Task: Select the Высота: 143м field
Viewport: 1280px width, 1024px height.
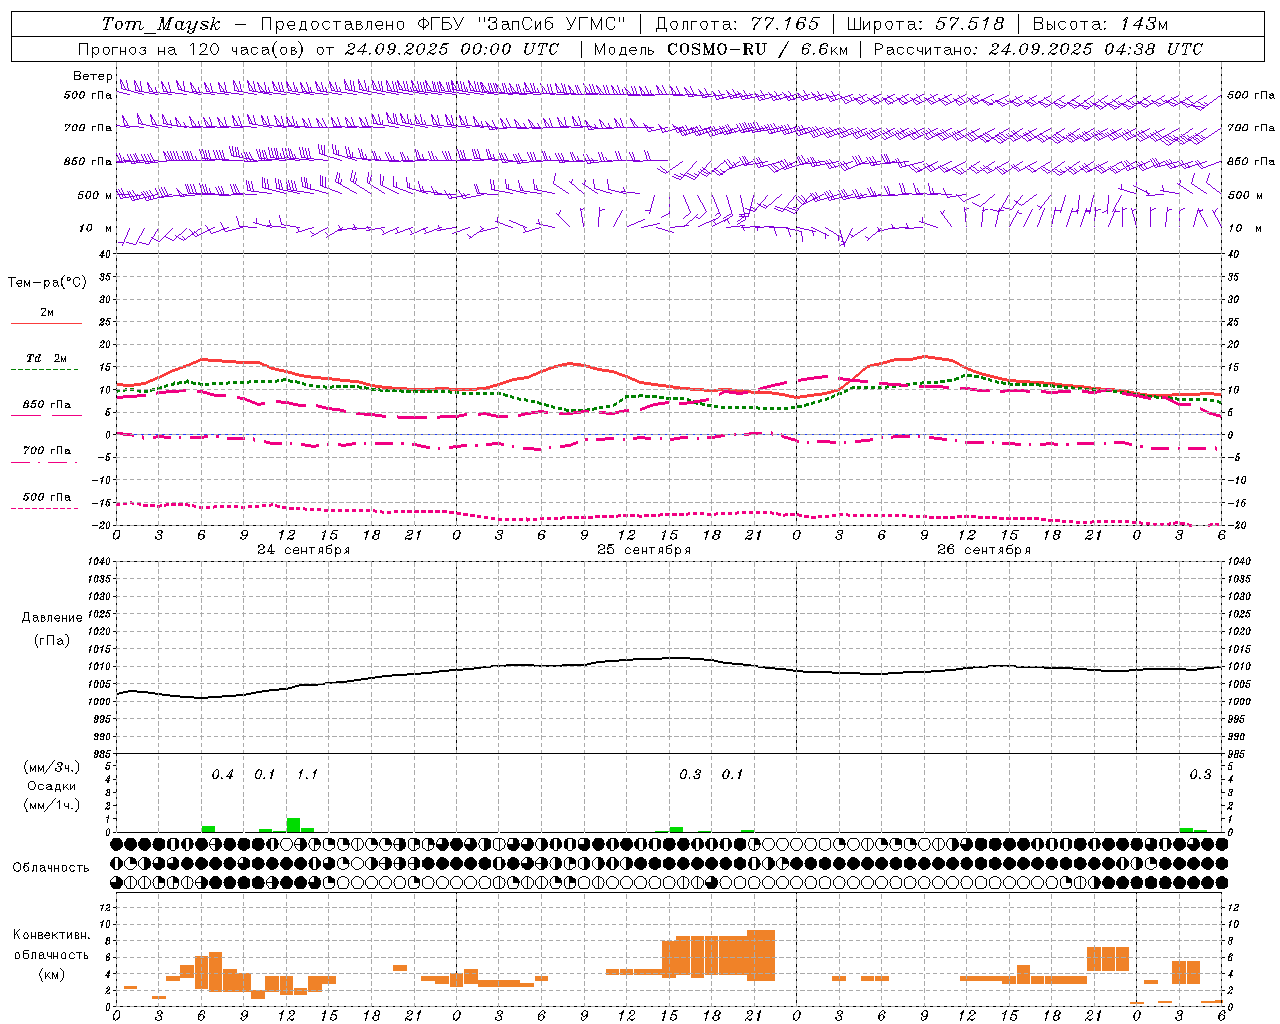Action: (1100, 24)
